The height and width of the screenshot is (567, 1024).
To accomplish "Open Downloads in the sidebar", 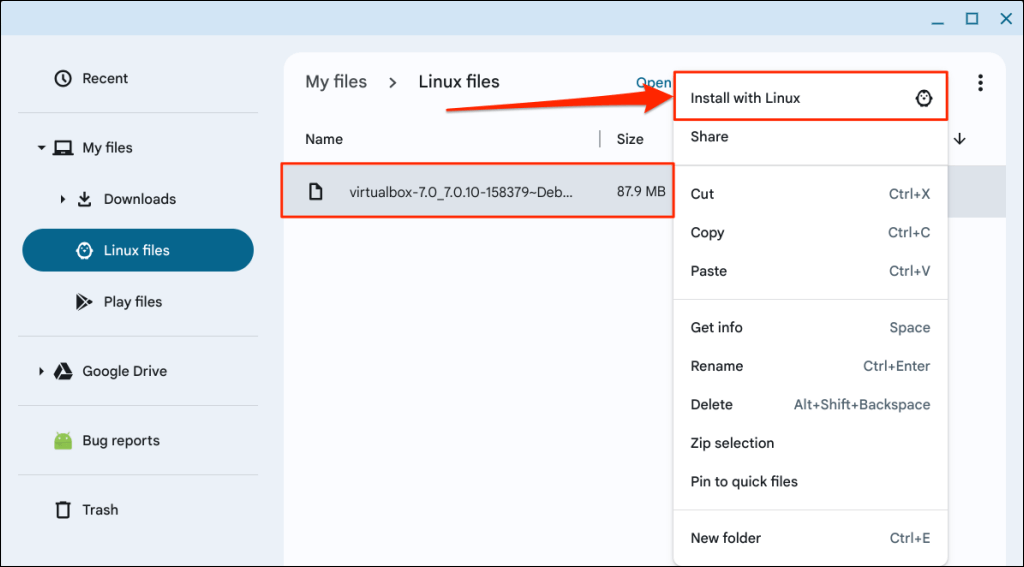I will pyautogui.click(x=138, y=199).
